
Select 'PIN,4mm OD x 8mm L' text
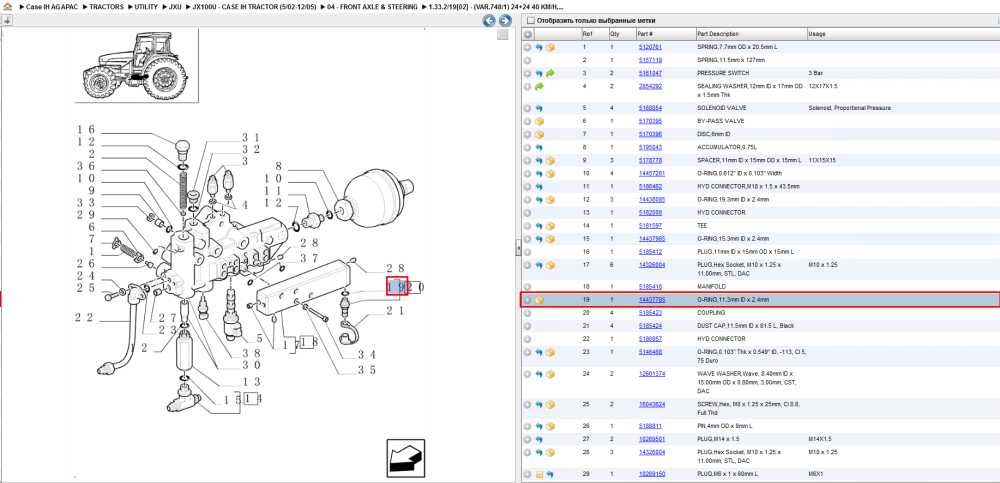point(724,426)
